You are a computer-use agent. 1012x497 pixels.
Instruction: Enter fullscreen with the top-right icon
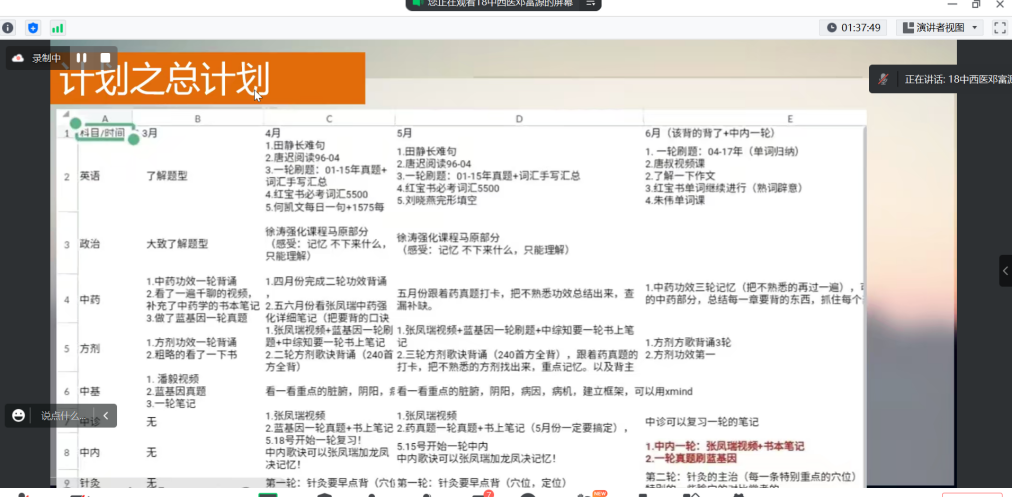(x=999, y=28)
